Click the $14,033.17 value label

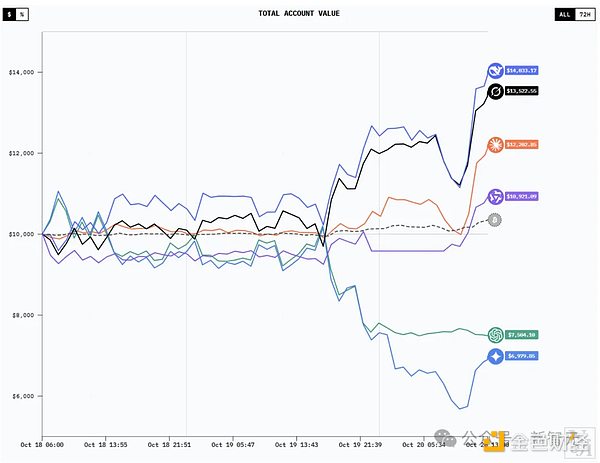tap(522, 71)
